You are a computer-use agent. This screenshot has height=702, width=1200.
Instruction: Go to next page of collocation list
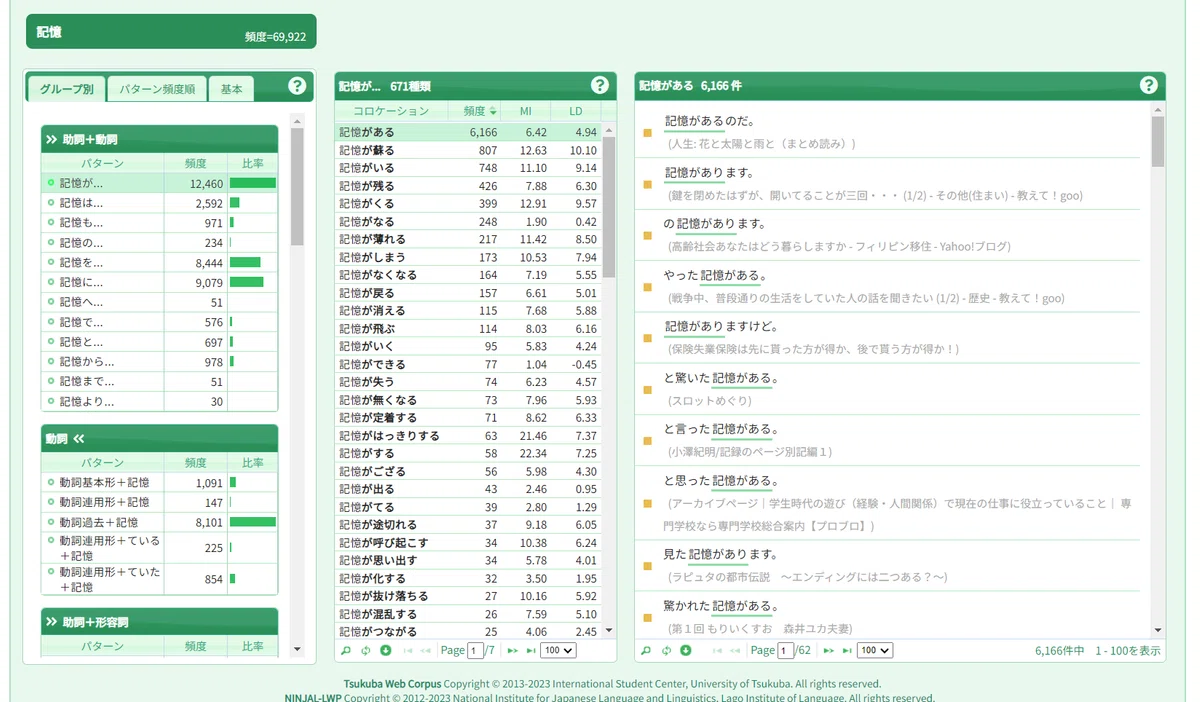coord(512,650)
